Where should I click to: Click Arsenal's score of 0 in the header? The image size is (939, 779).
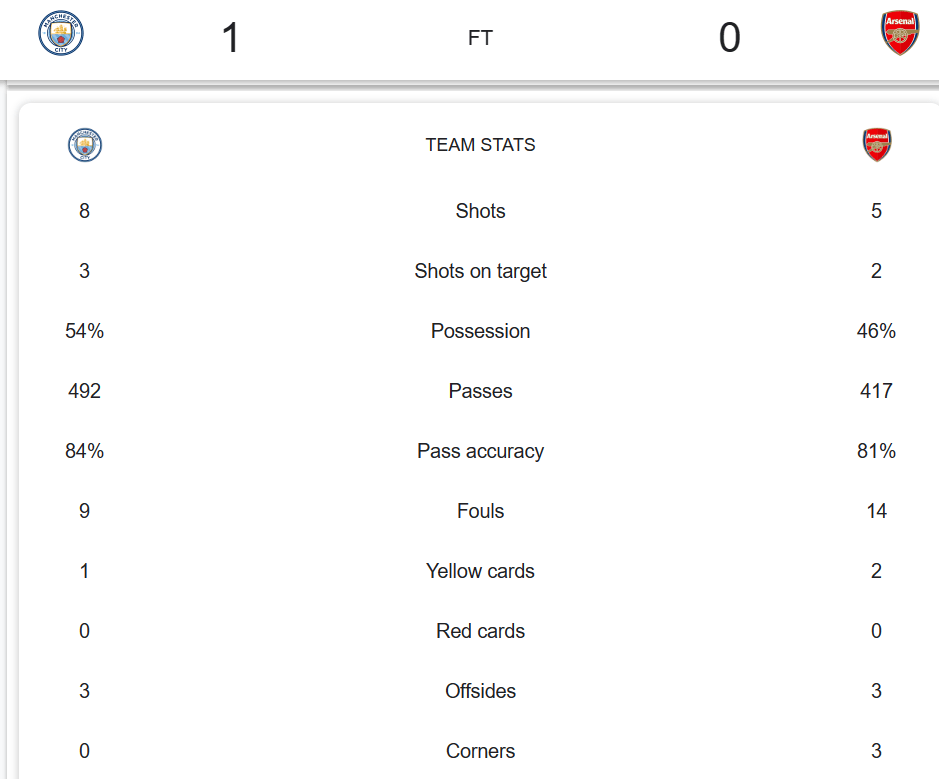(729, 38)
